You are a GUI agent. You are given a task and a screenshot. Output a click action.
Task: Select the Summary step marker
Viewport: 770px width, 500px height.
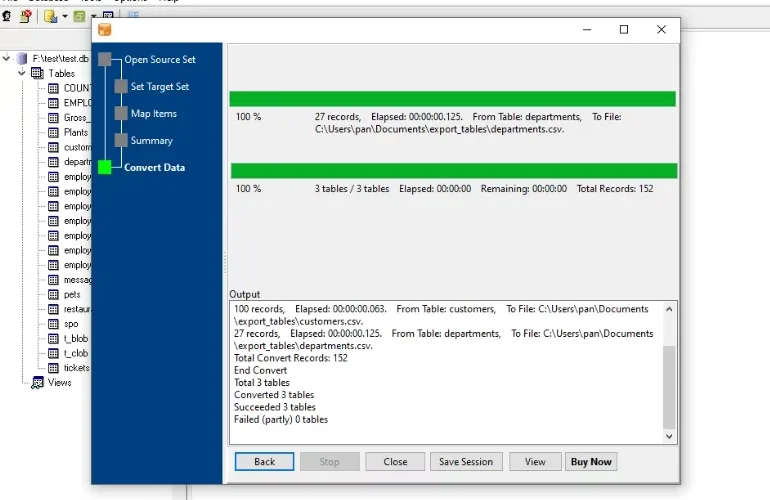point(121,140)
